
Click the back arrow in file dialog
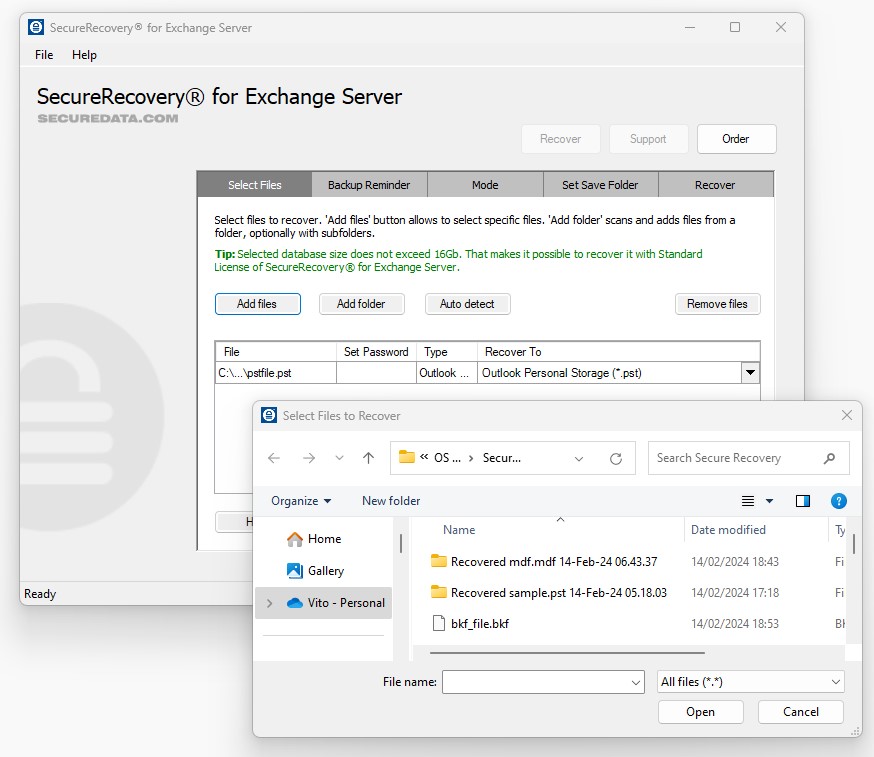pyautogui.click(x=274, y=458)
